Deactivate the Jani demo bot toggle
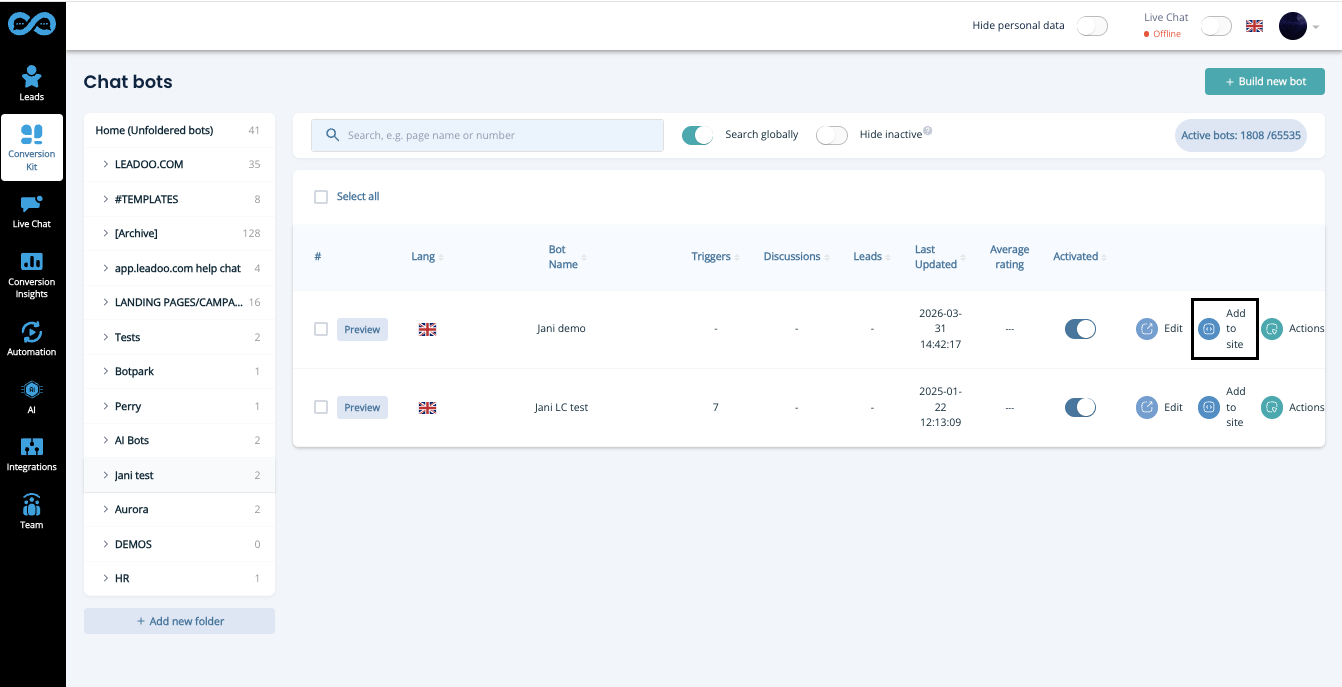 (x=1080, y=329)
